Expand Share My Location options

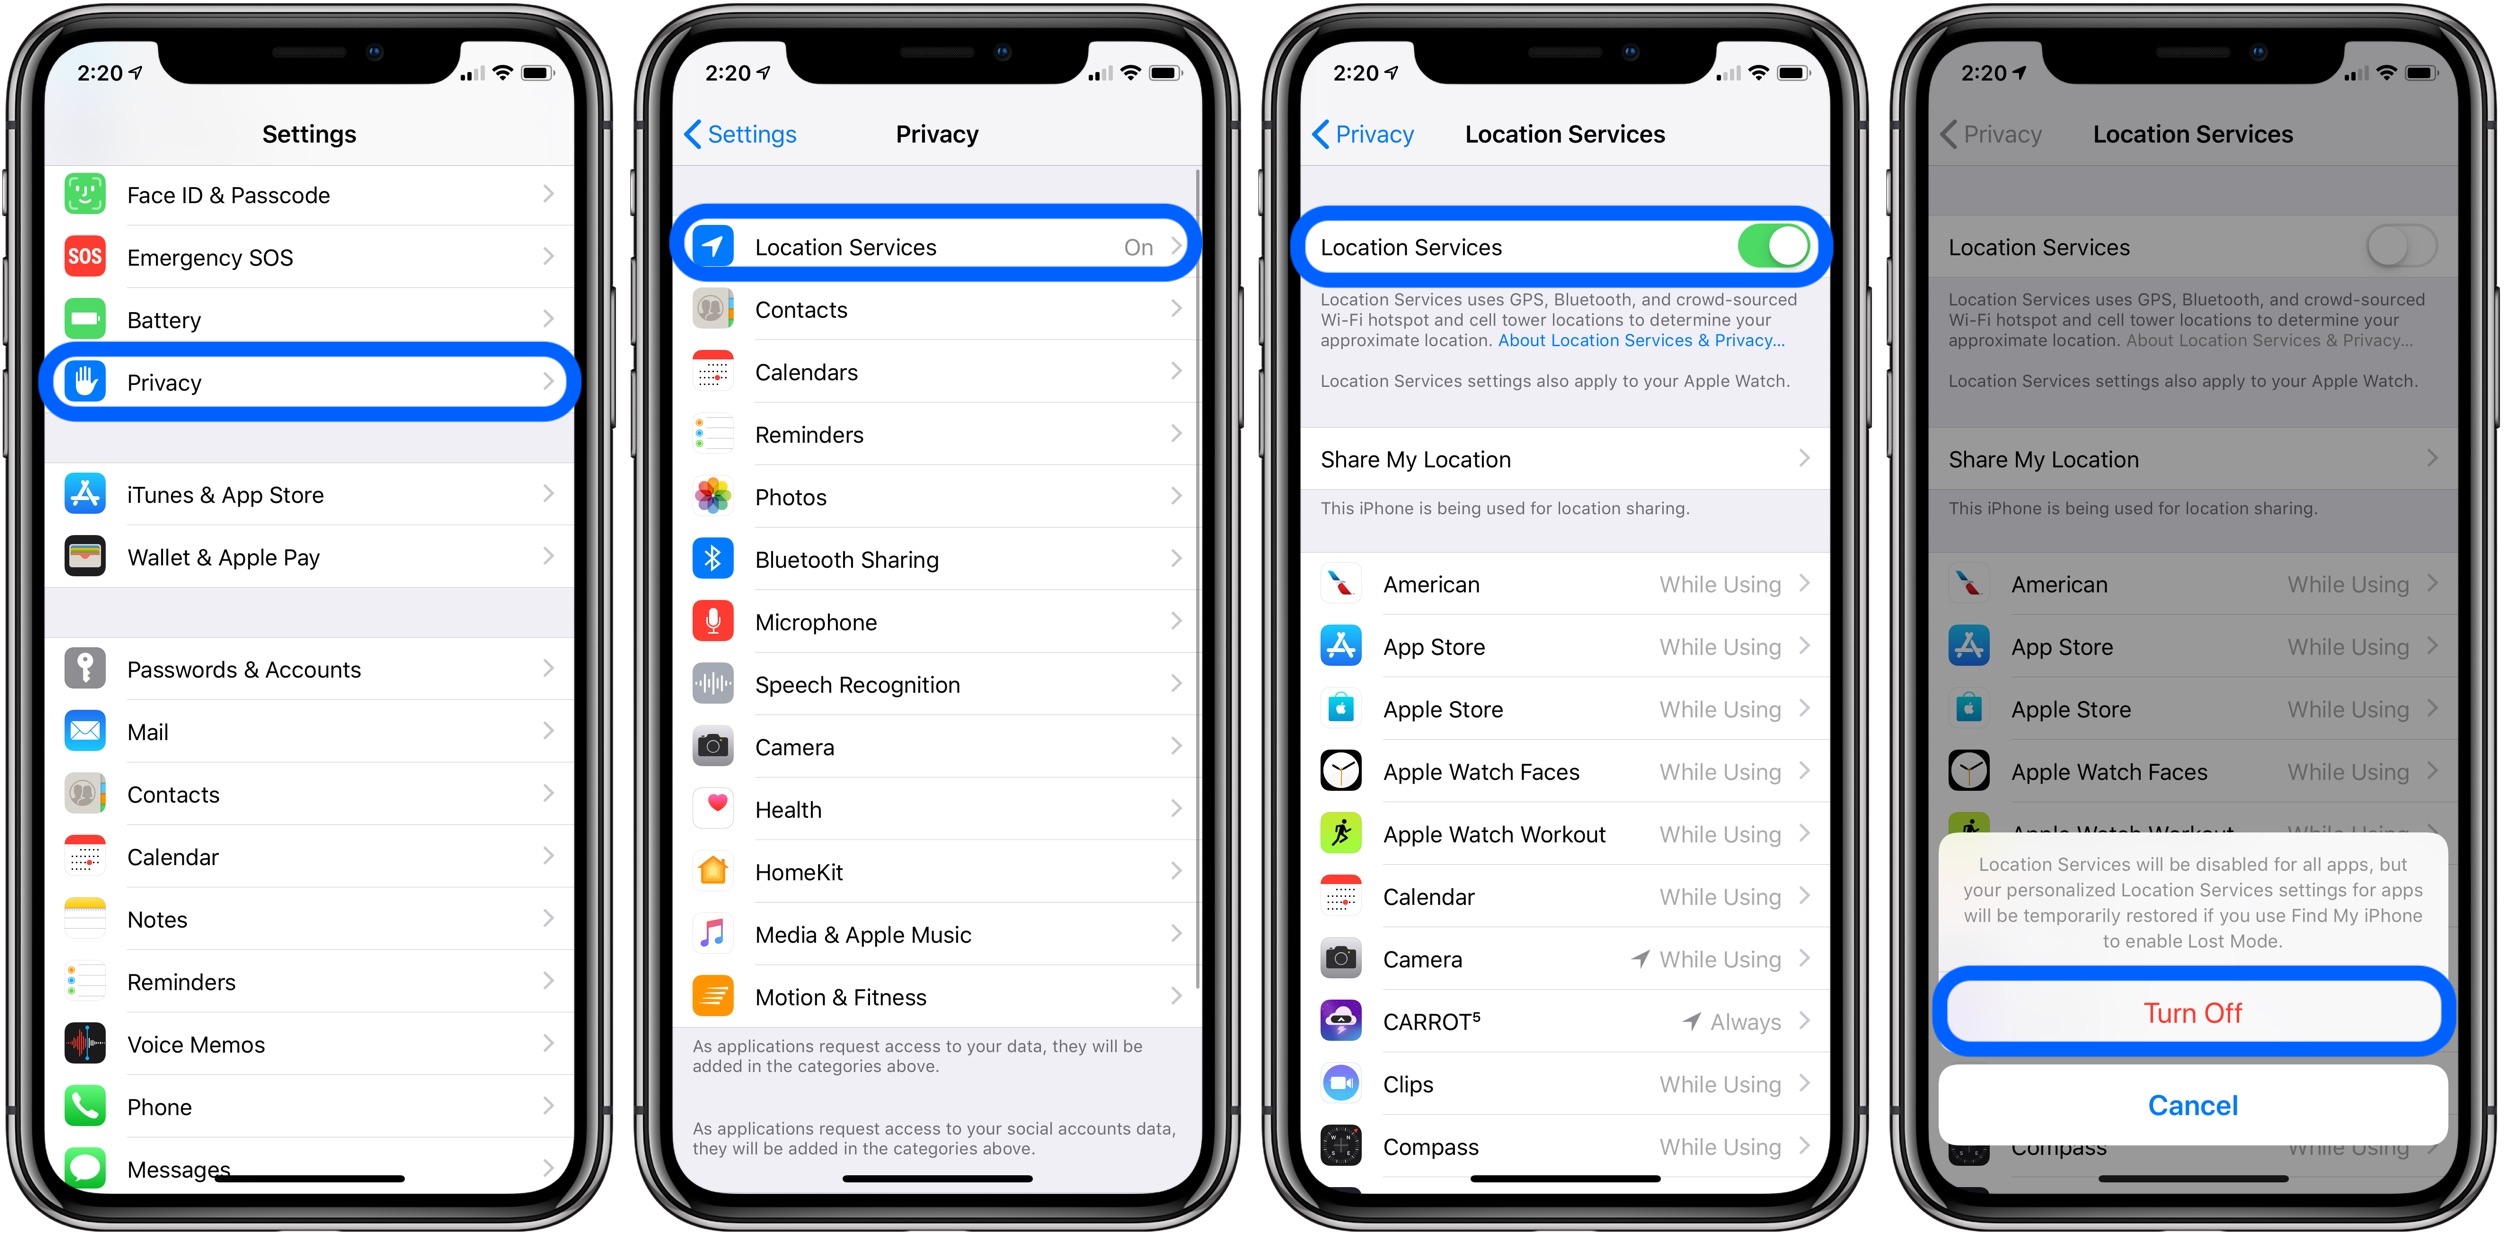(x=1563, y=460)
